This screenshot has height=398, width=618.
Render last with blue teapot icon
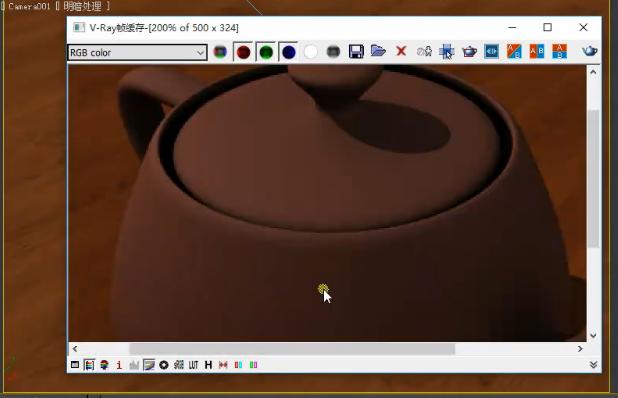(x=590, y=51)
